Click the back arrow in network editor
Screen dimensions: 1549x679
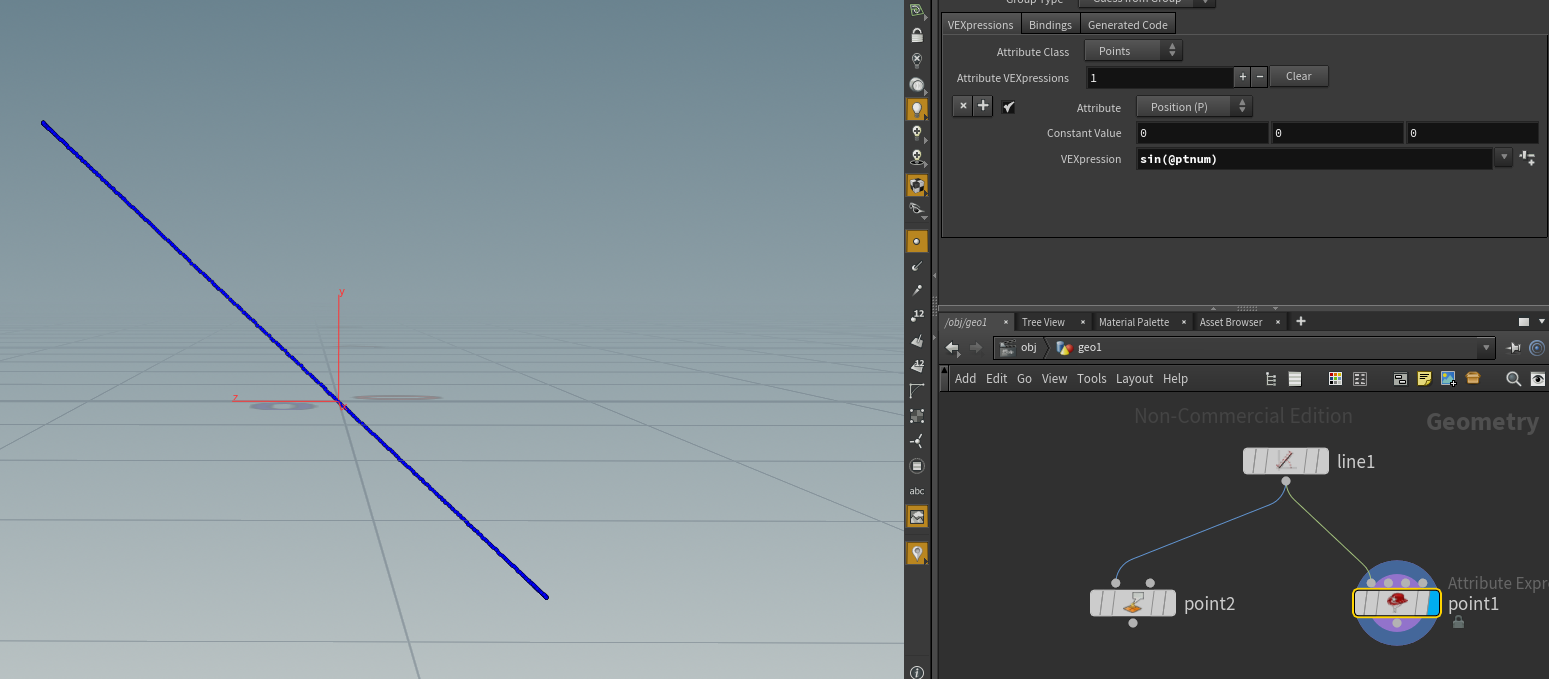[952, 348]
